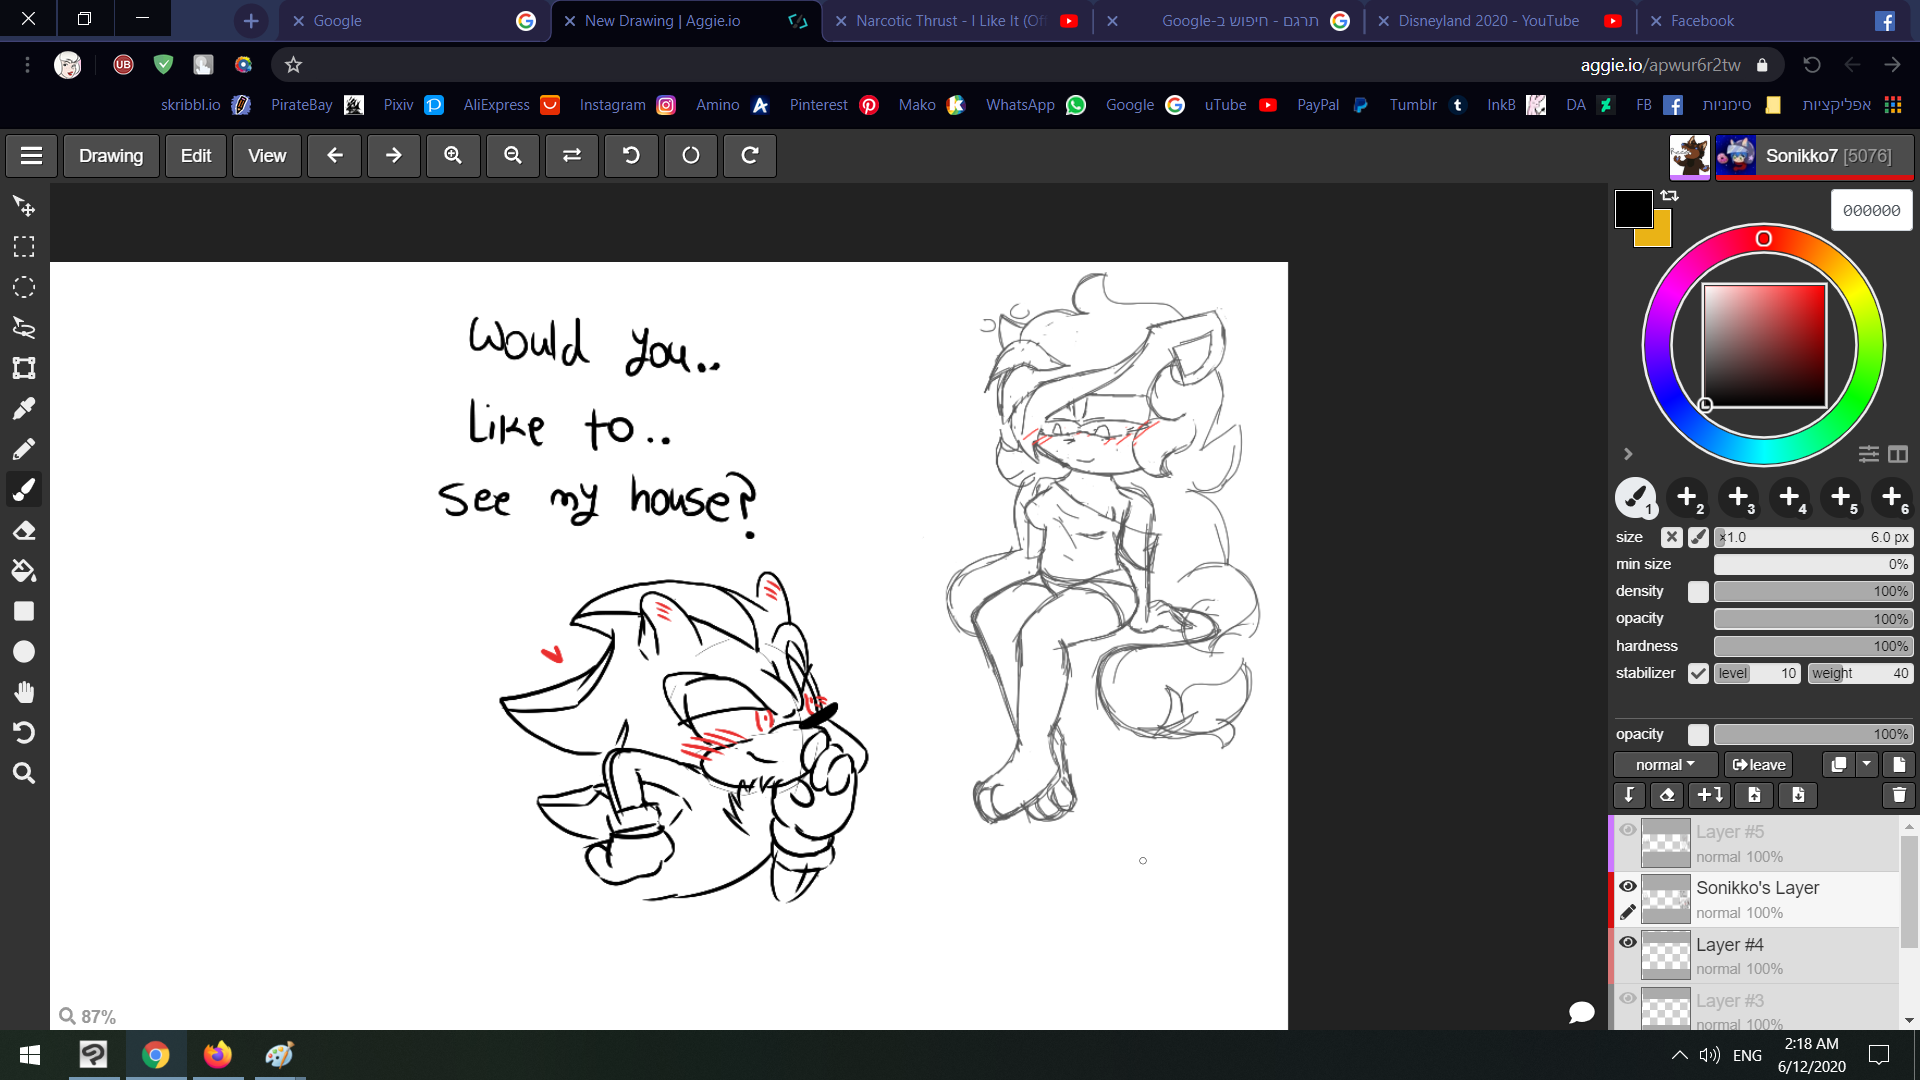Expand panel with chevron beside color wheel
The image size is (1920, 1080).
point(1628,454)
